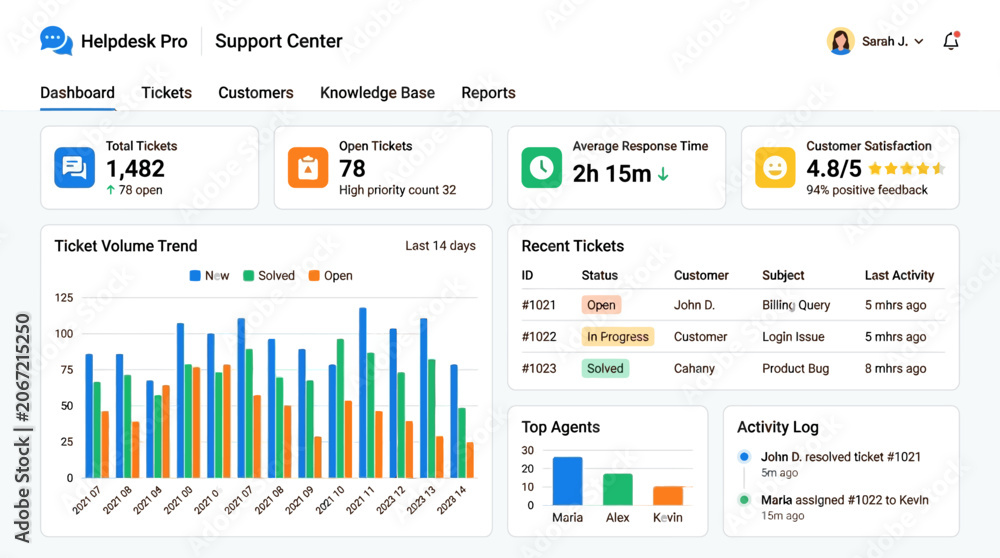1000x558 pixels.
Task: Select the John D. resolved ticket log entry
Action: 841,464
